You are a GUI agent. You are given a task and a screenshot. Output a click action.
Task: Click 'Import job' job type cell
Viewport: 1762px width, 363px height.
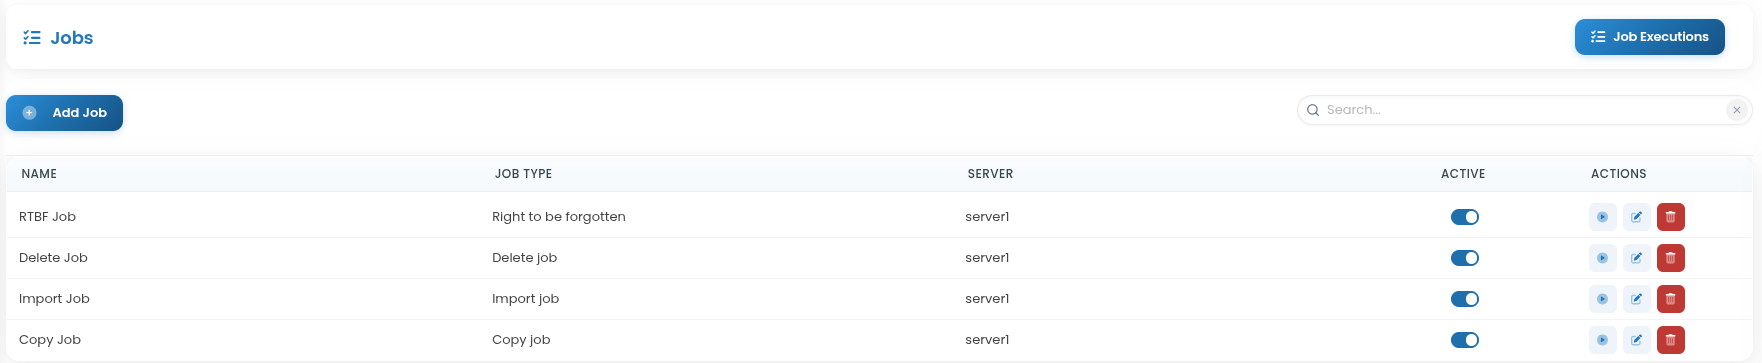(525, 299)
